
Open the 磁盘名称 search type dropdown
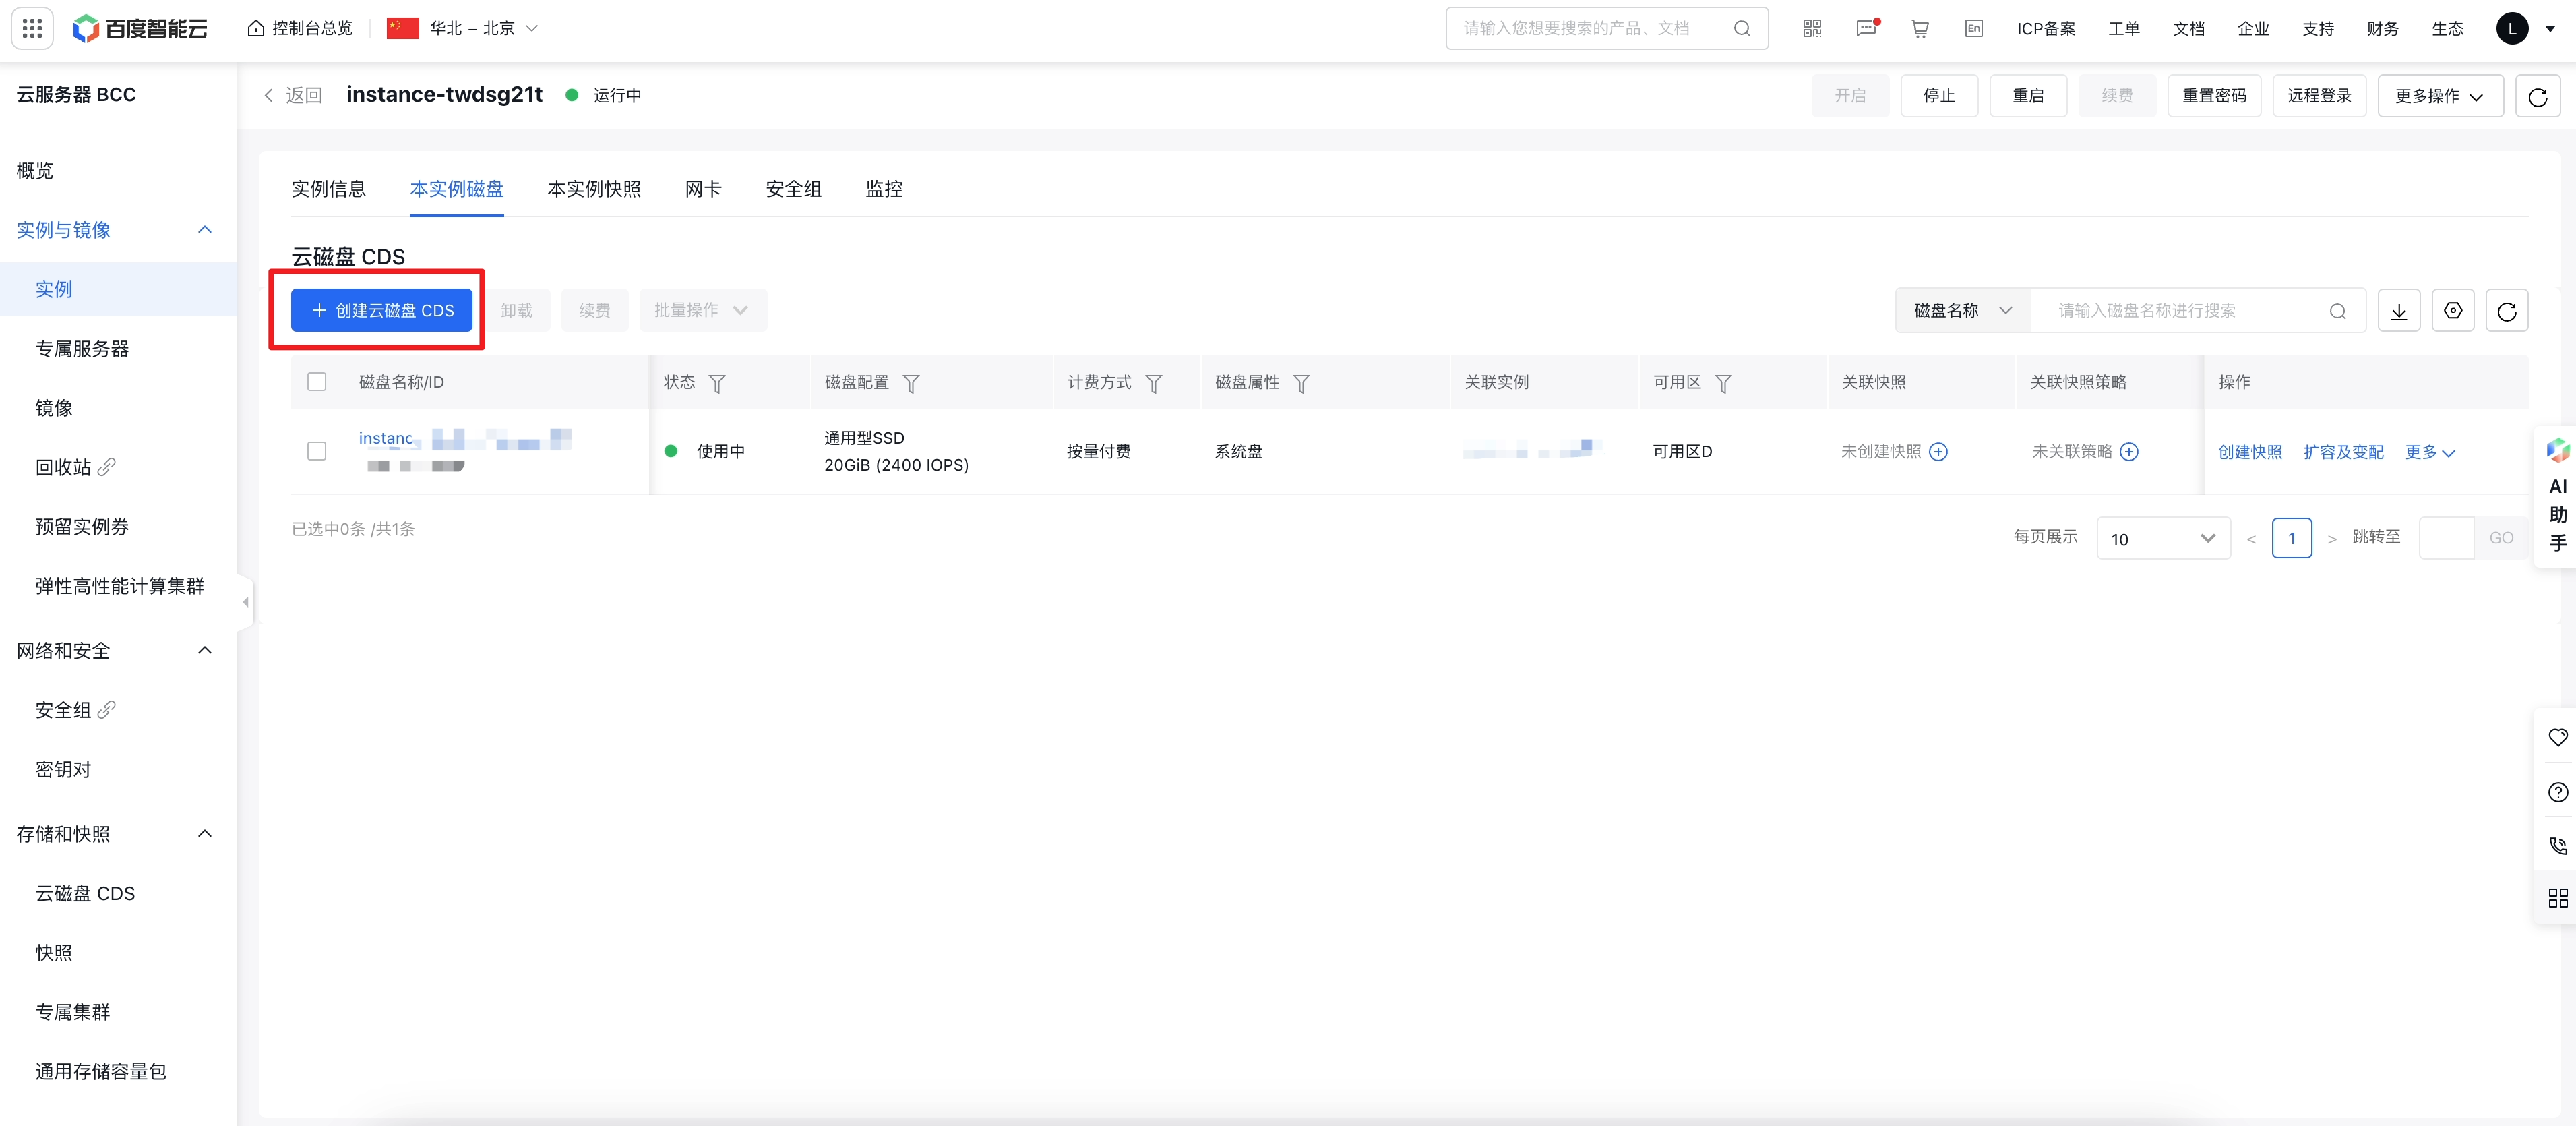(1962, 311)
